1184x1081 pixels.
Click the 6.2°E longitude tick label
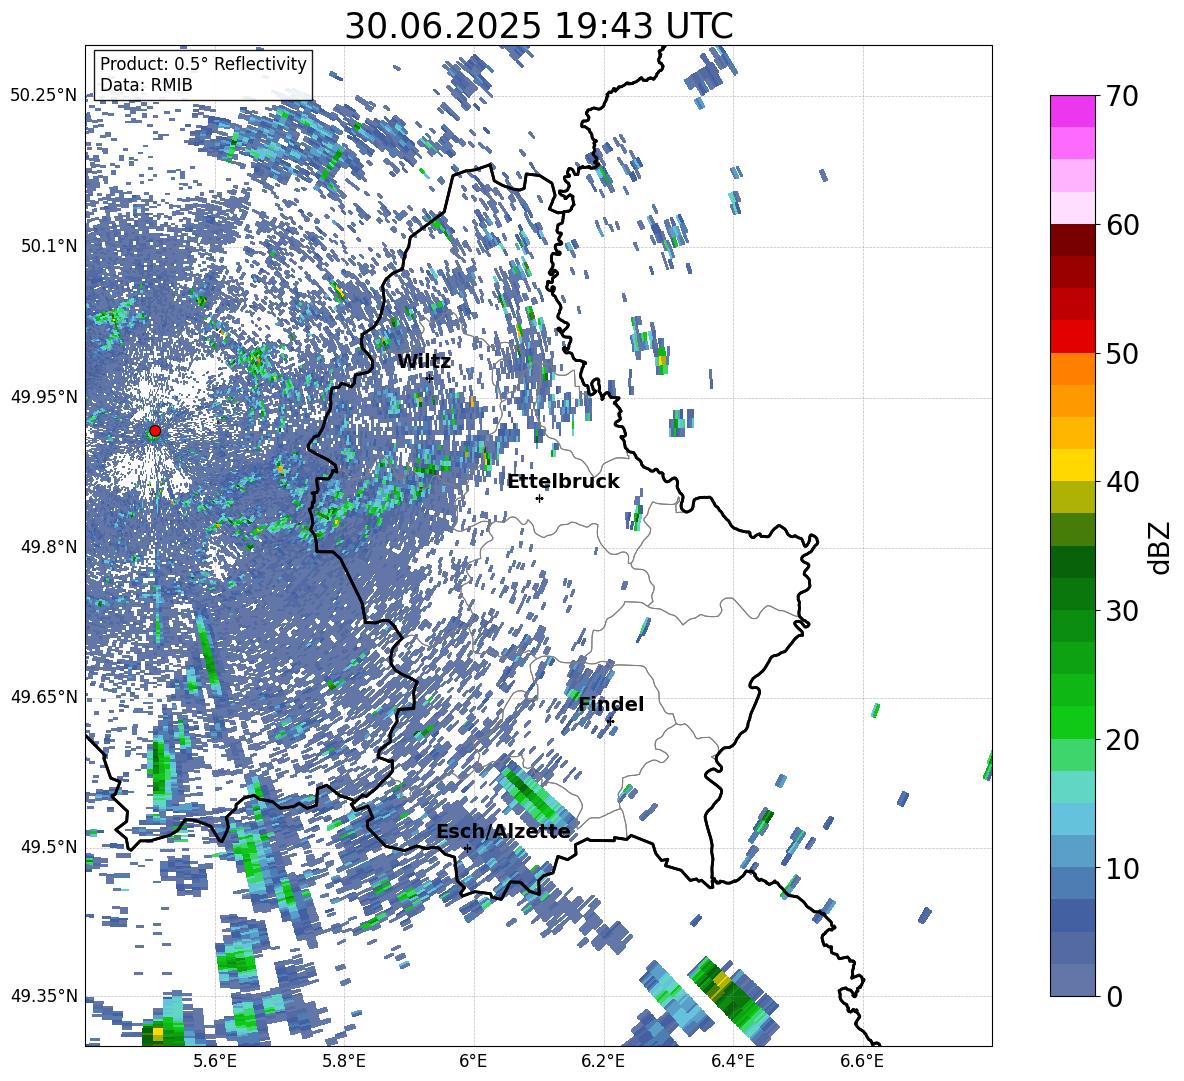(x=604, y=1061)
